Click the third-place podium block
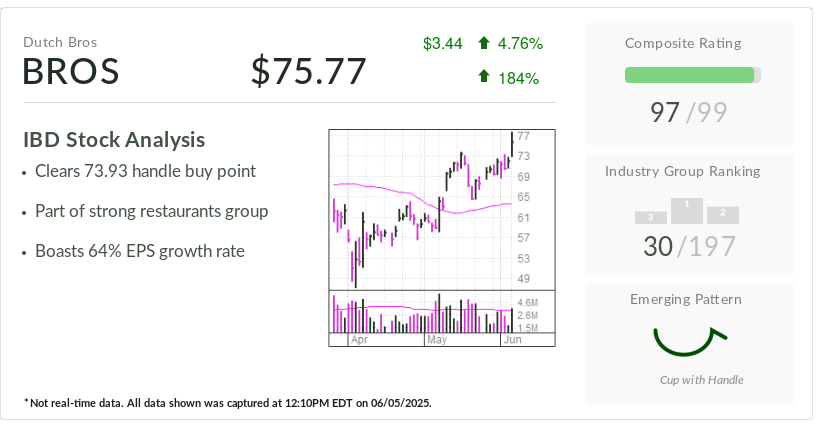The image size is (816, 430). [x=651, y=217]
